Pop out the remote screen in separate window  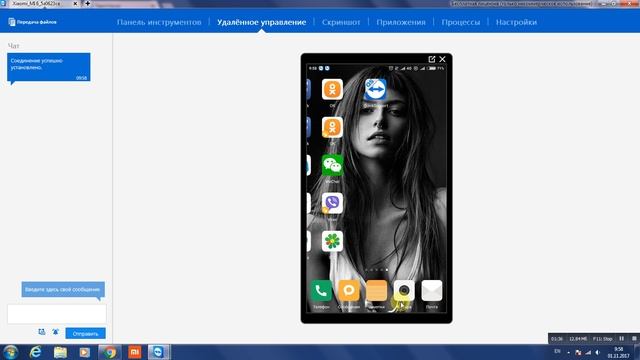(432, 59)
